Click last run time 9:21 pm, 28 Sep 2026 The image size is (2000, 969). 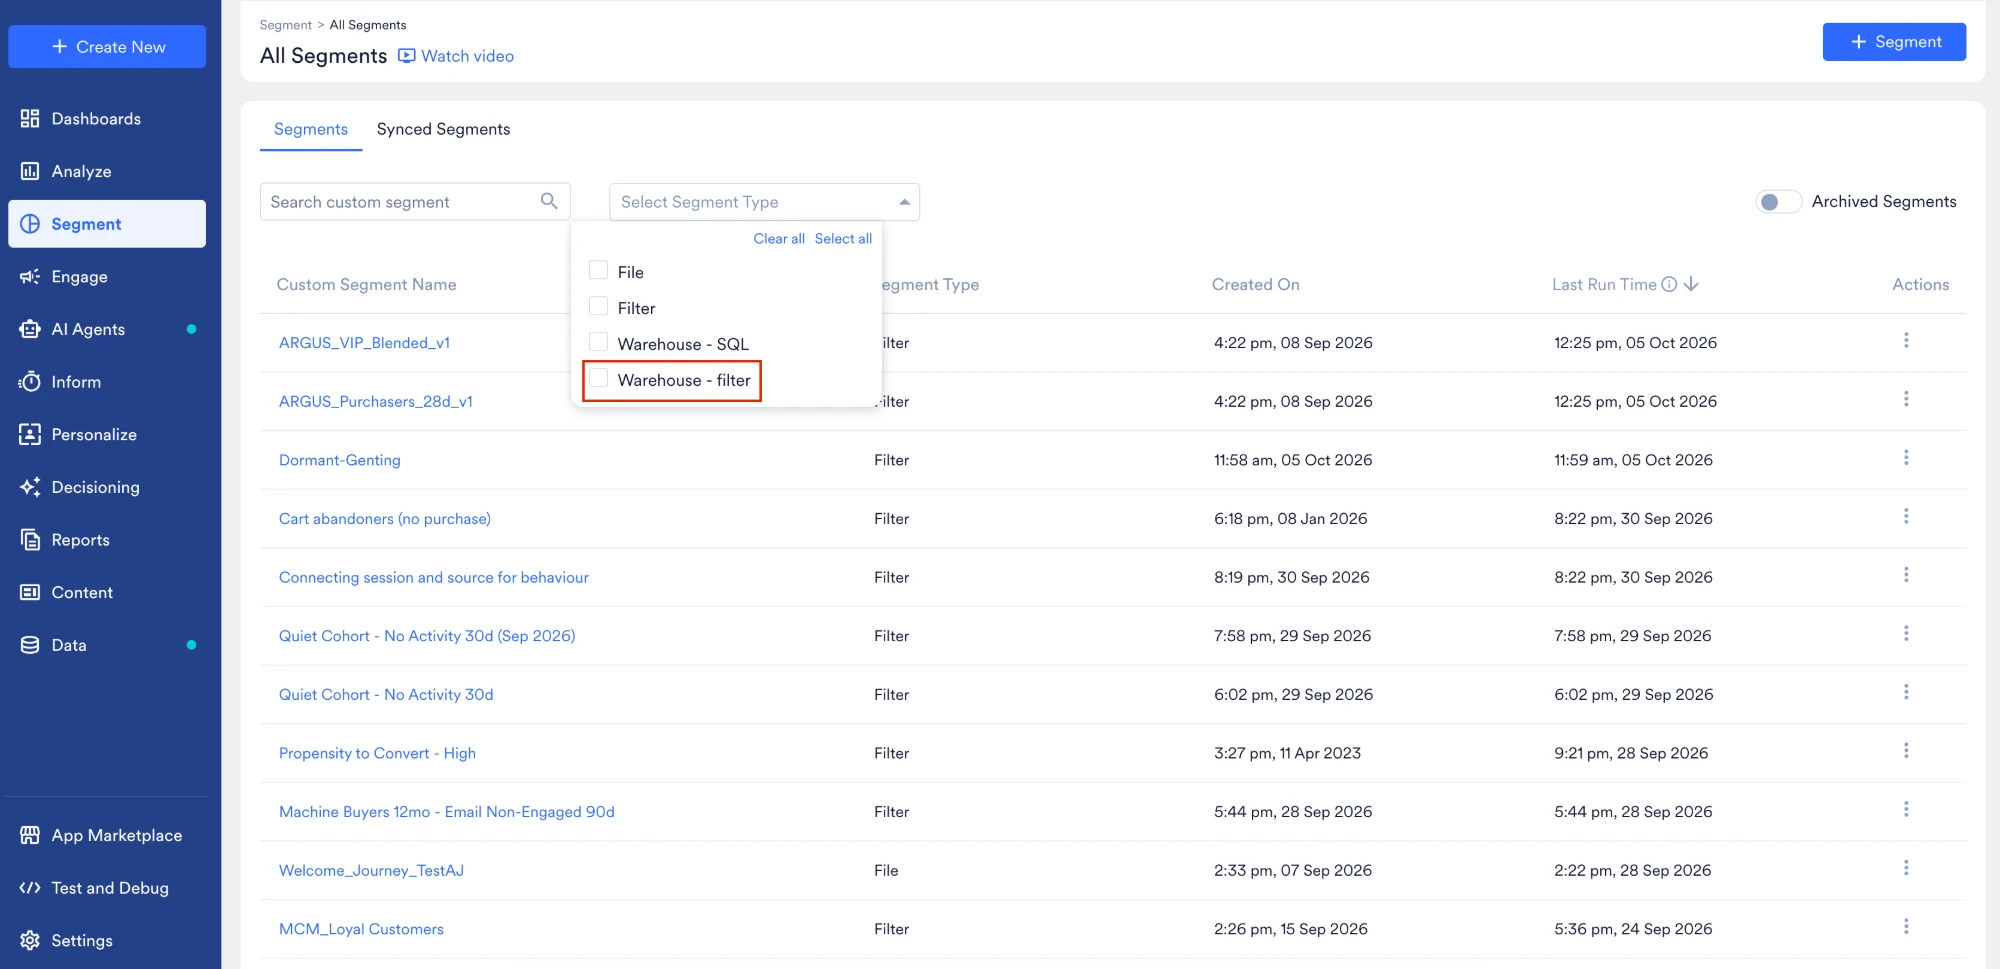click(x=1631, y=753)
